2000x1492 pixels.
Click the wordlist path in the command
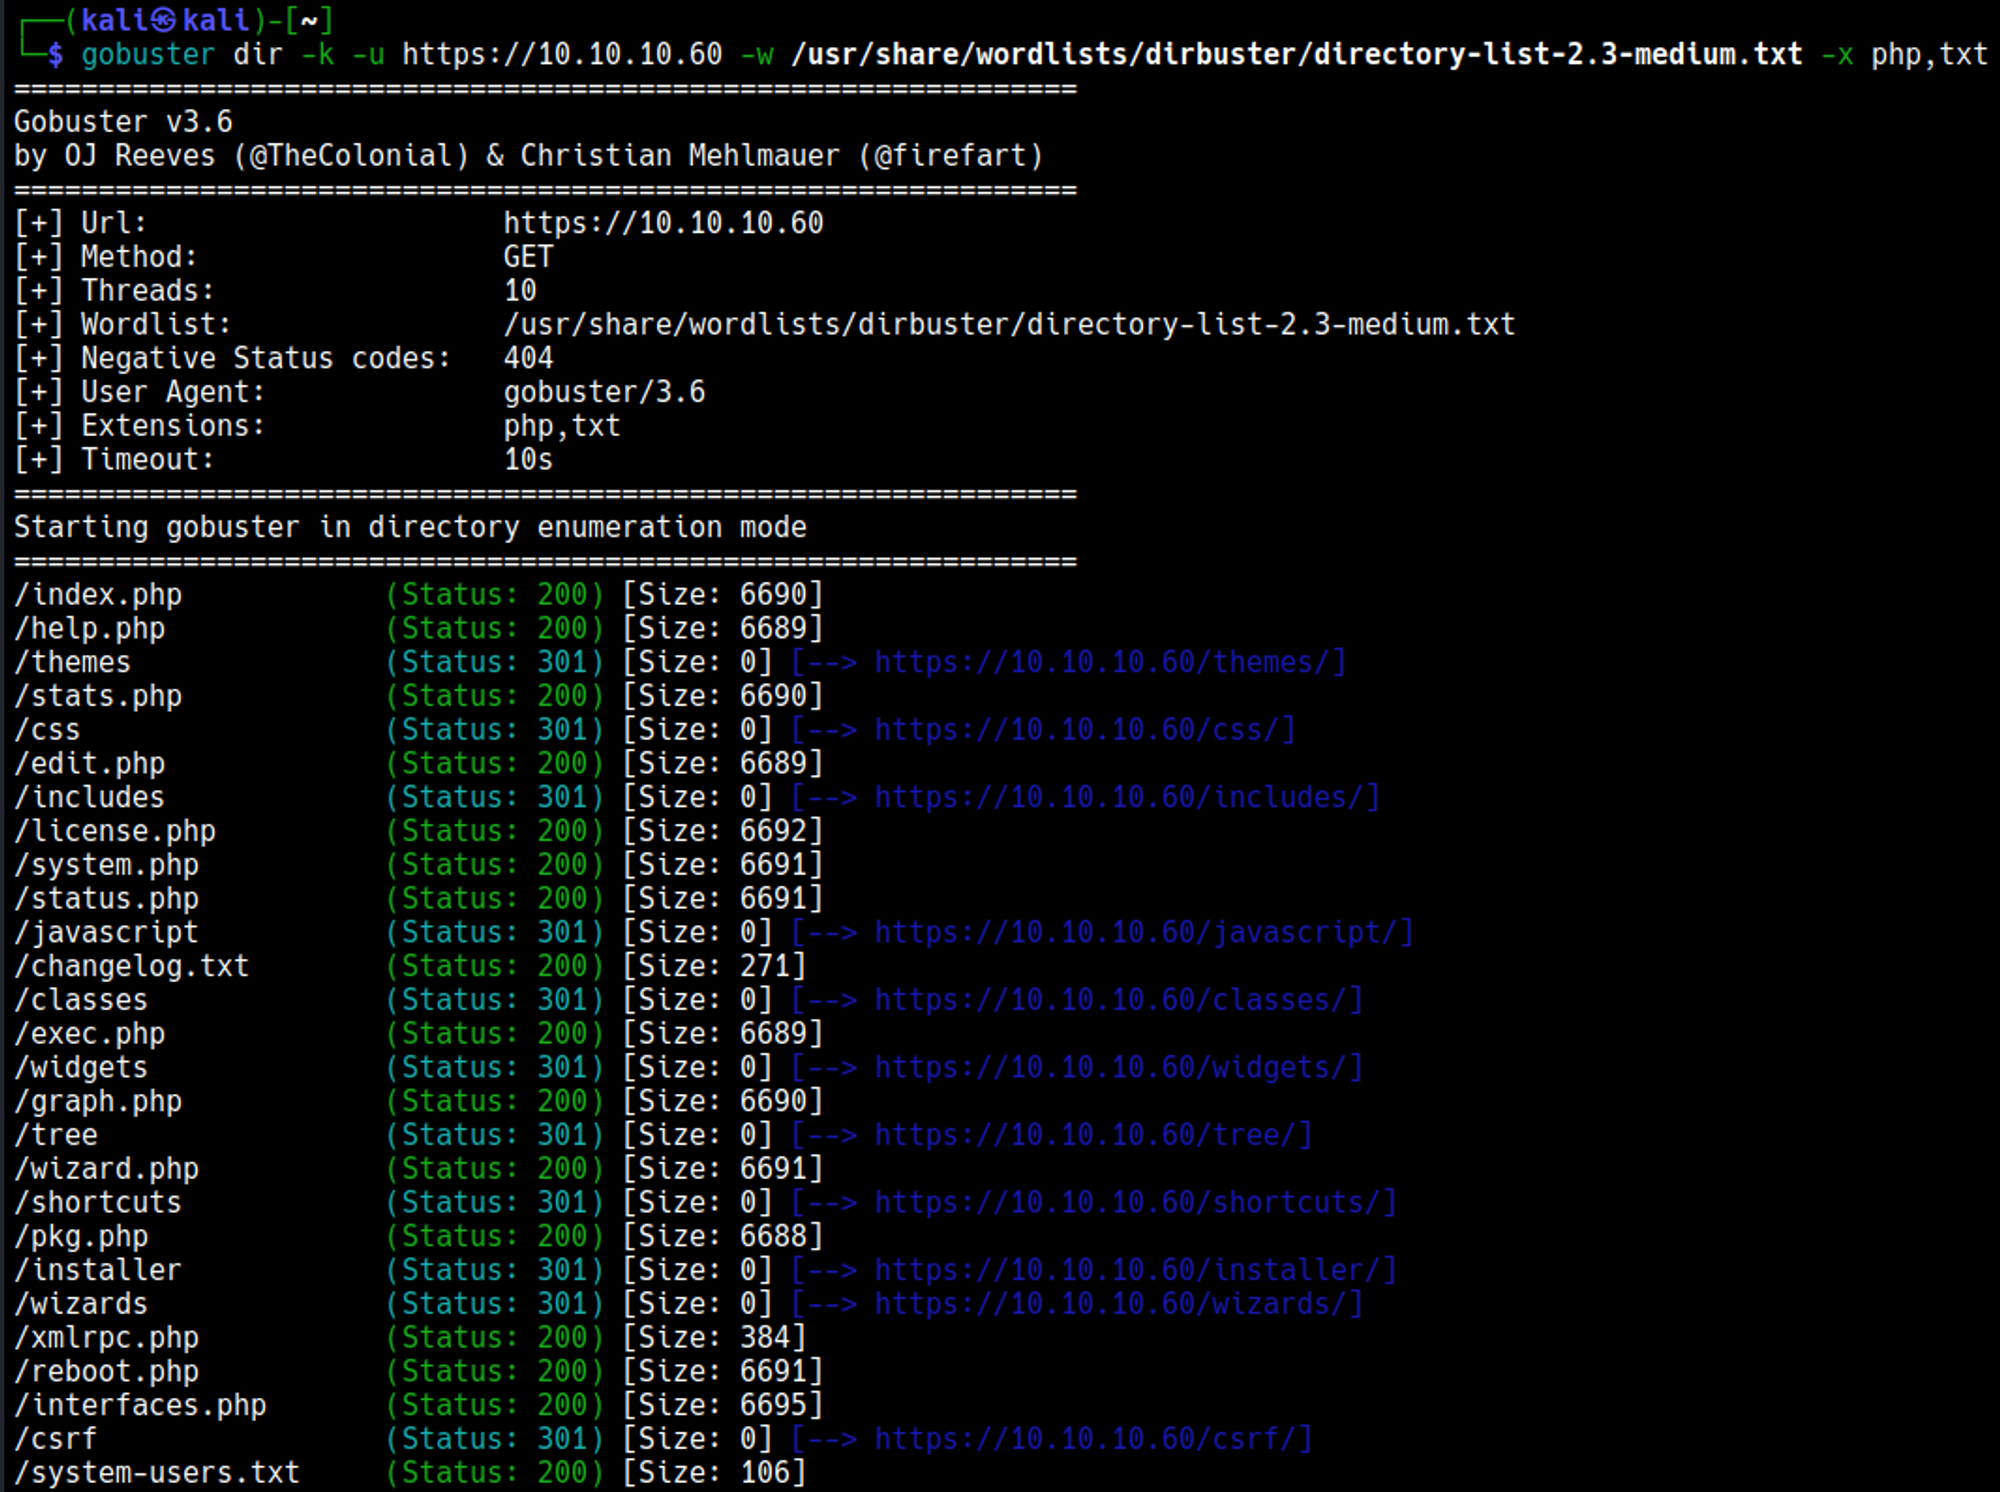1296,54
